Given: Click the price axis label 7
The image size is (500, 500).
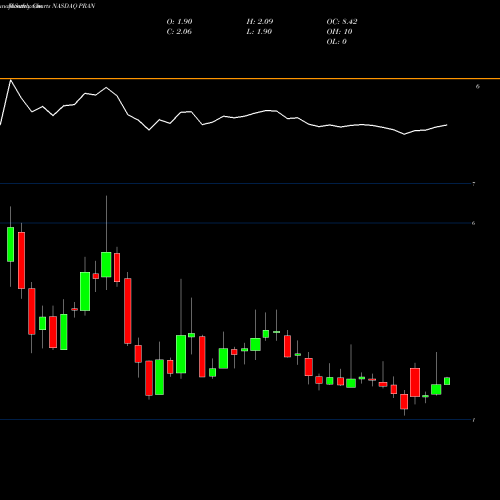Looking at the screenshot, I should pyautogui.click(x=474, y=184).
